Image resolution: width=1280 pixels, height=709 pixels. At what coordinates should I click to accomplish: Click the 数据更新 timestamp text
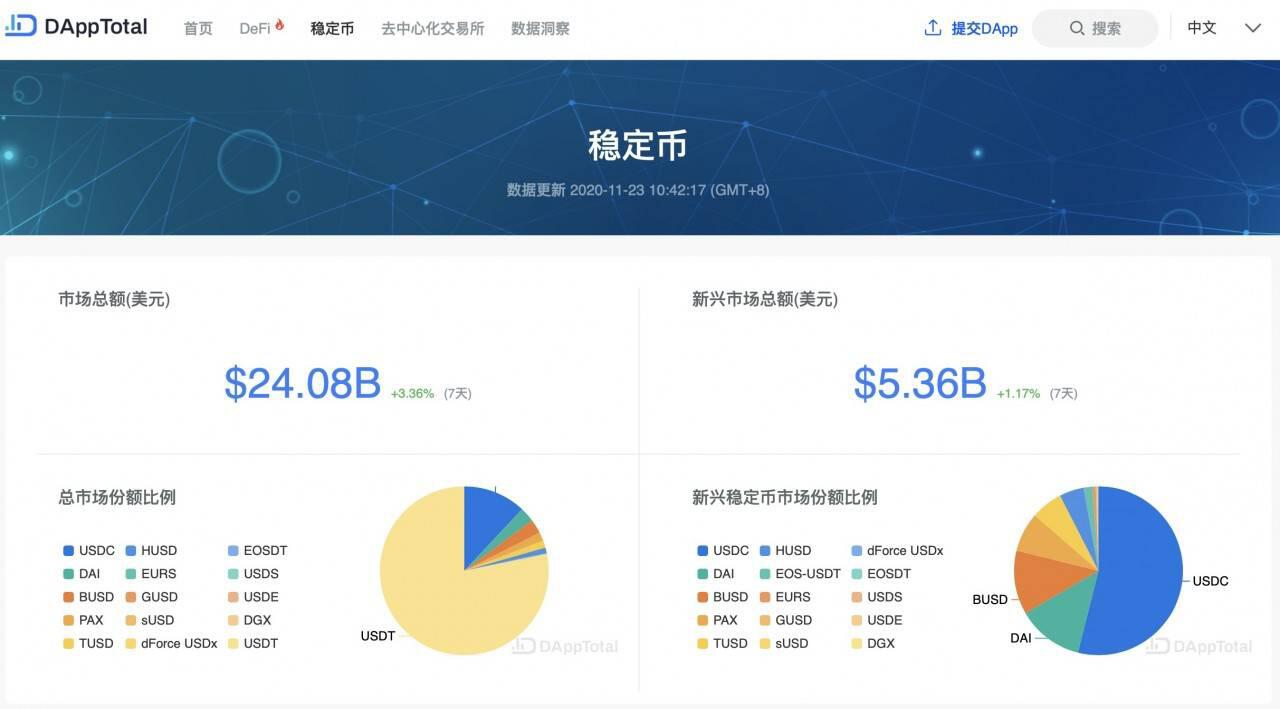click(x=638, y=190)
